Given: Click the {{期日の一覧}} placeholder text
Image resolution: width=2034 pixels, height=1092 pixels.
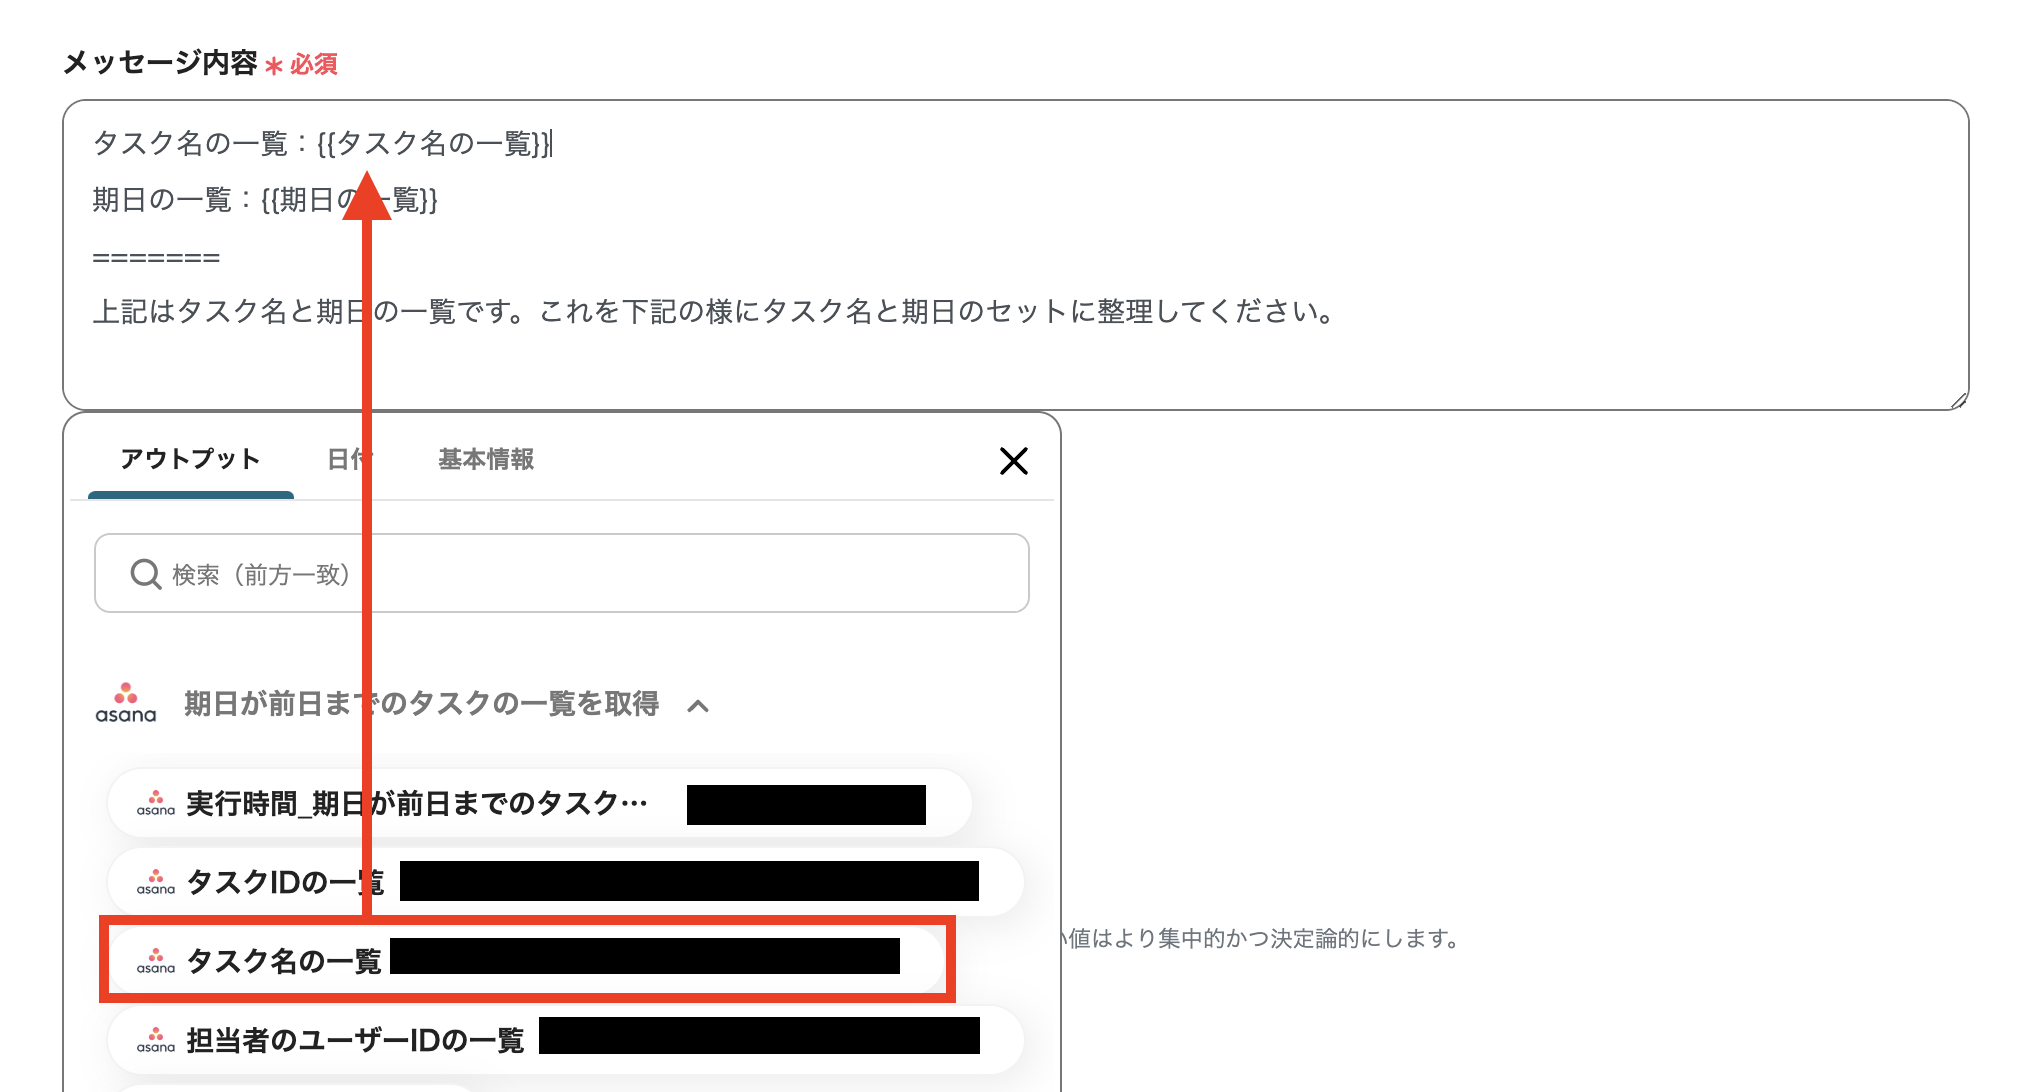Looking at the screenshot, I should [352, 200].
